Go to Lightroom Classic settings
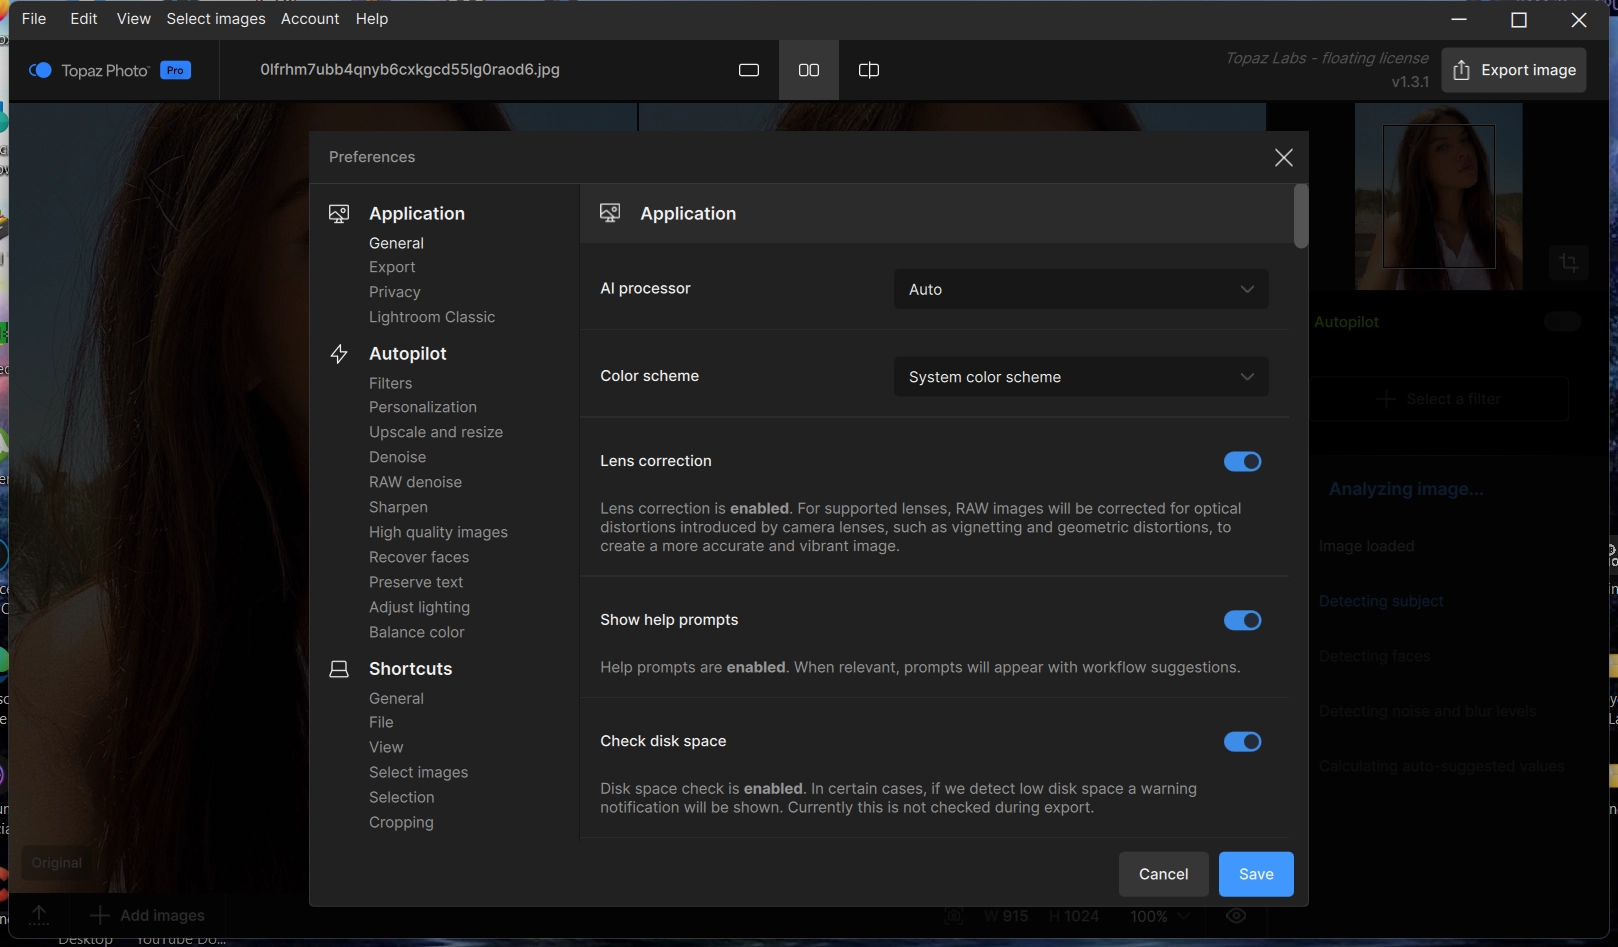 (x=432, y=317)
